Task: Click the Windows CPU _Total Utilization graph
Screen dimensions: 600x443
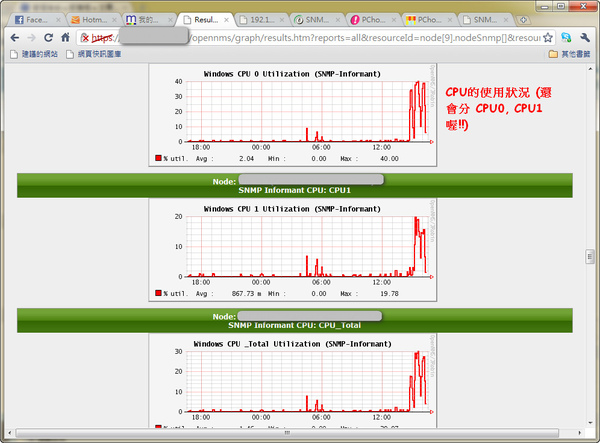Action: [x=293, y=381]
